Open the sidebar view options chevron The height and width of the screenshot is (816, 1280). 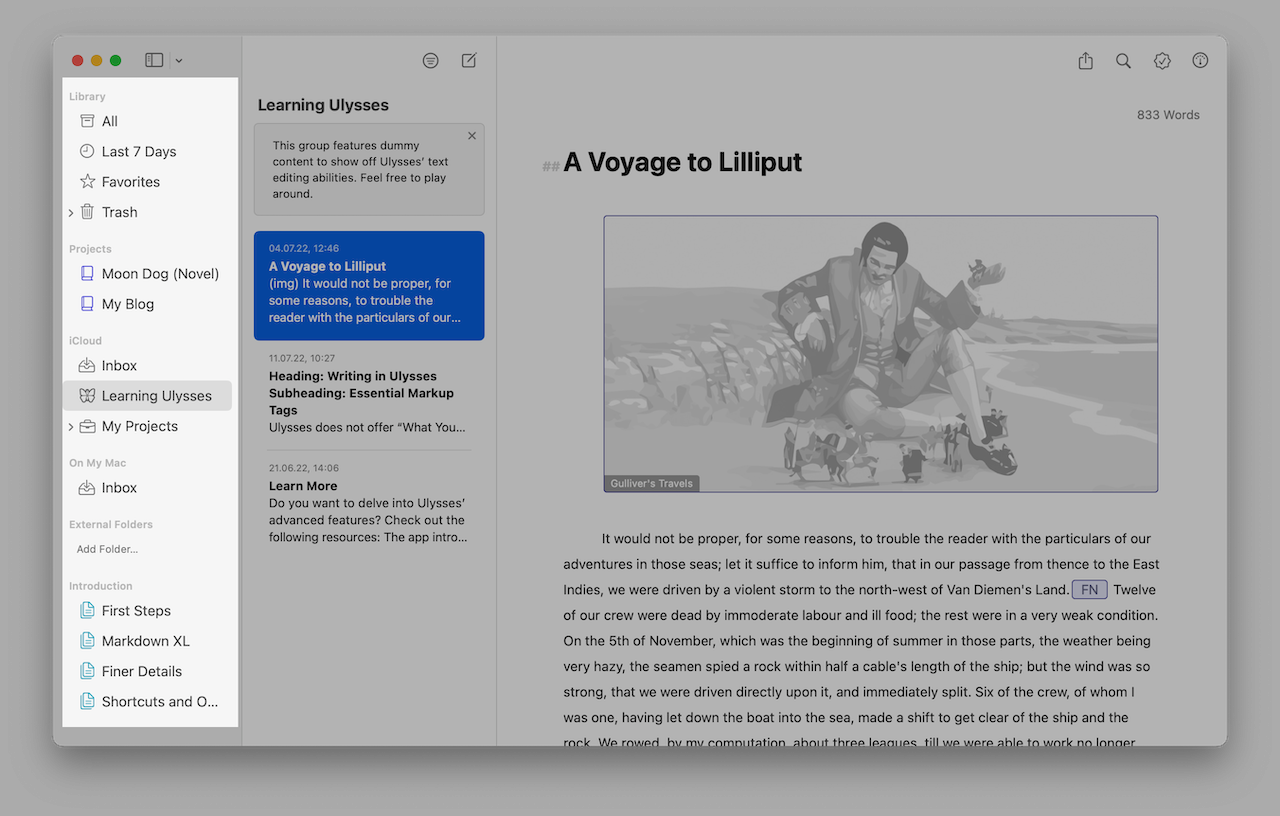click(179, 61)
